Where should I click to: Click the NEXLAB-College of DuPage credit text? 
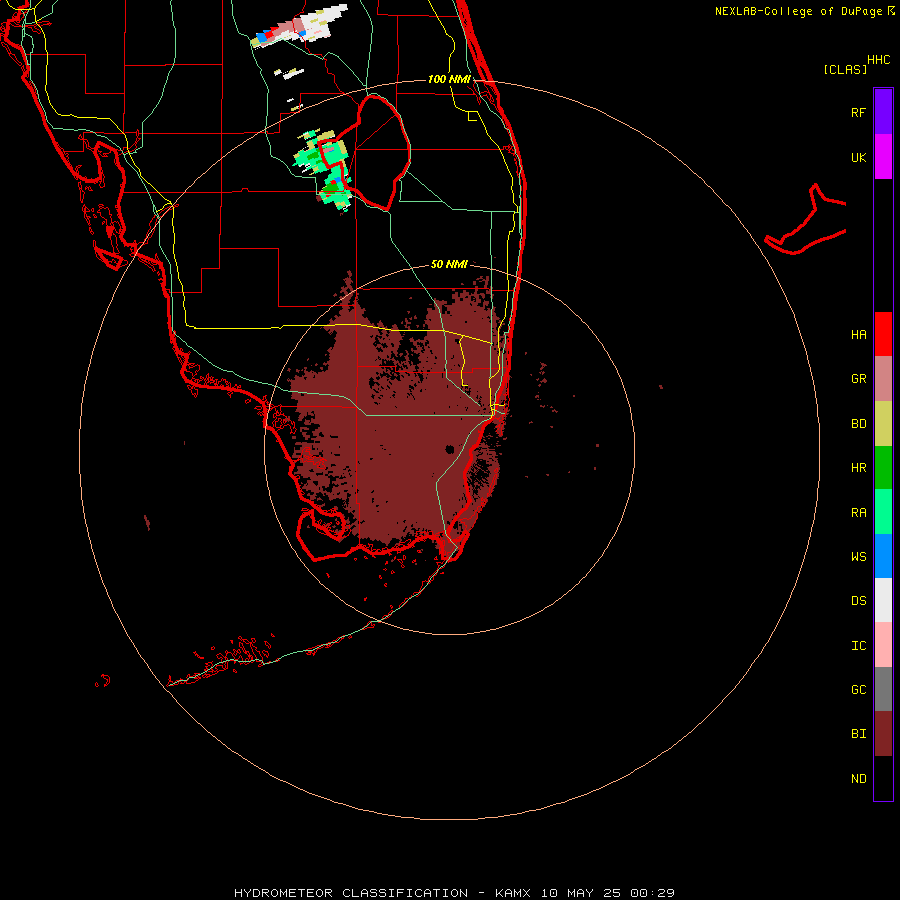coord(798,11)
